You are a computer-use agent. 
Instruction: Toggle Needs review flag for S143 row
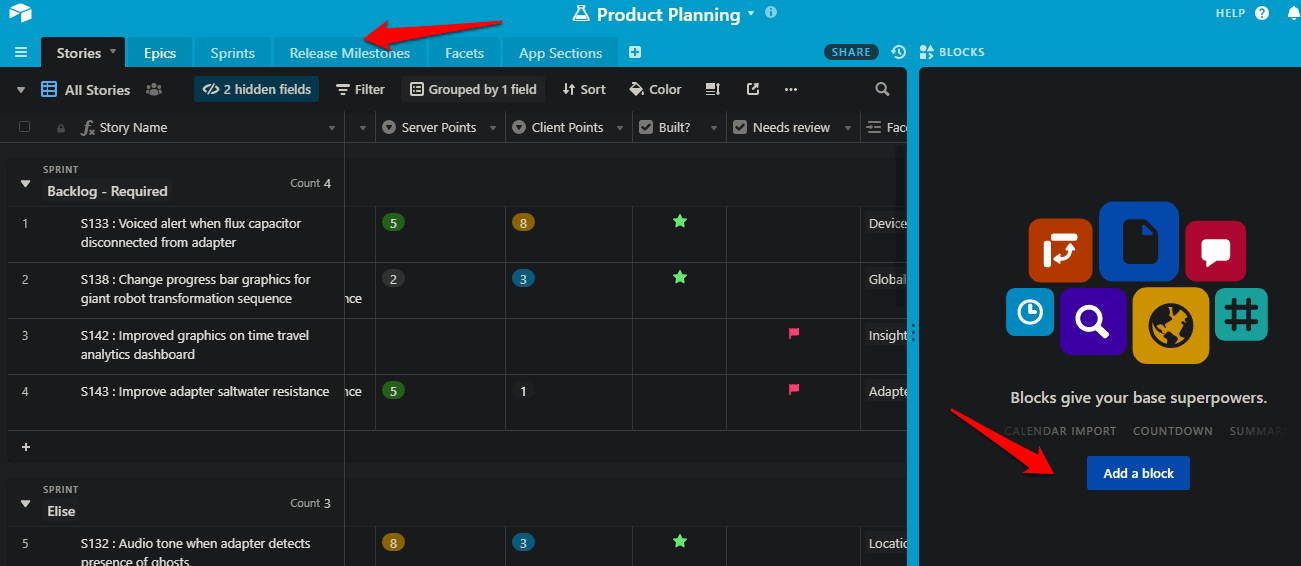point(794,389)
